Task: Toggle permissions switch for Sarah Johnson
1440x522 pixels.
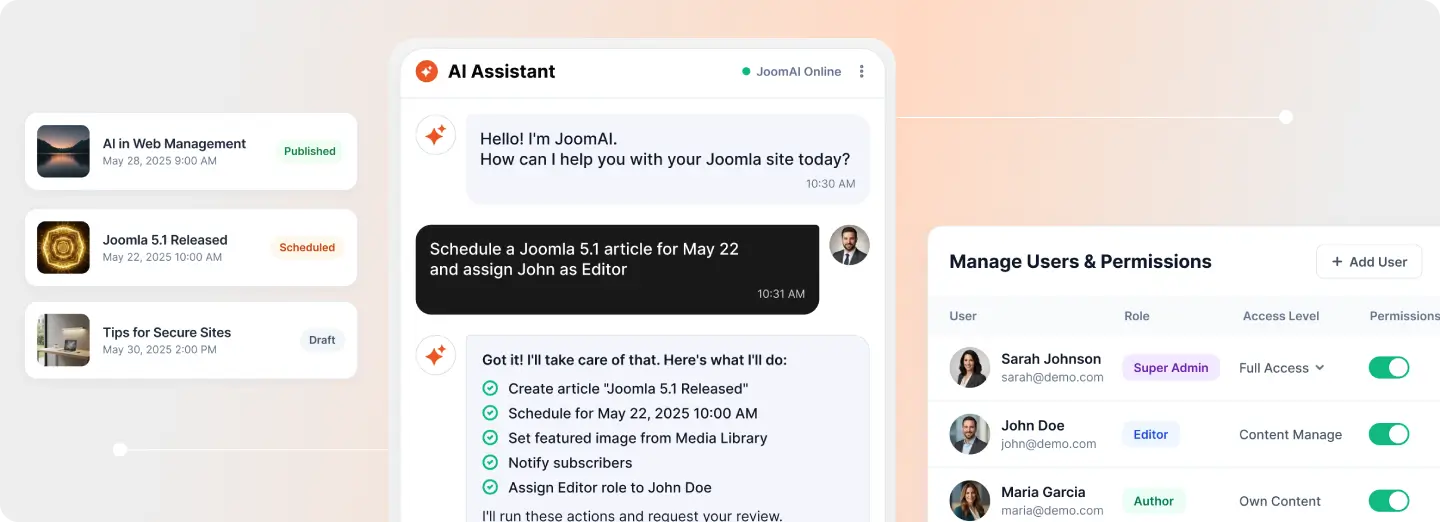Action: pos(1389,367)
